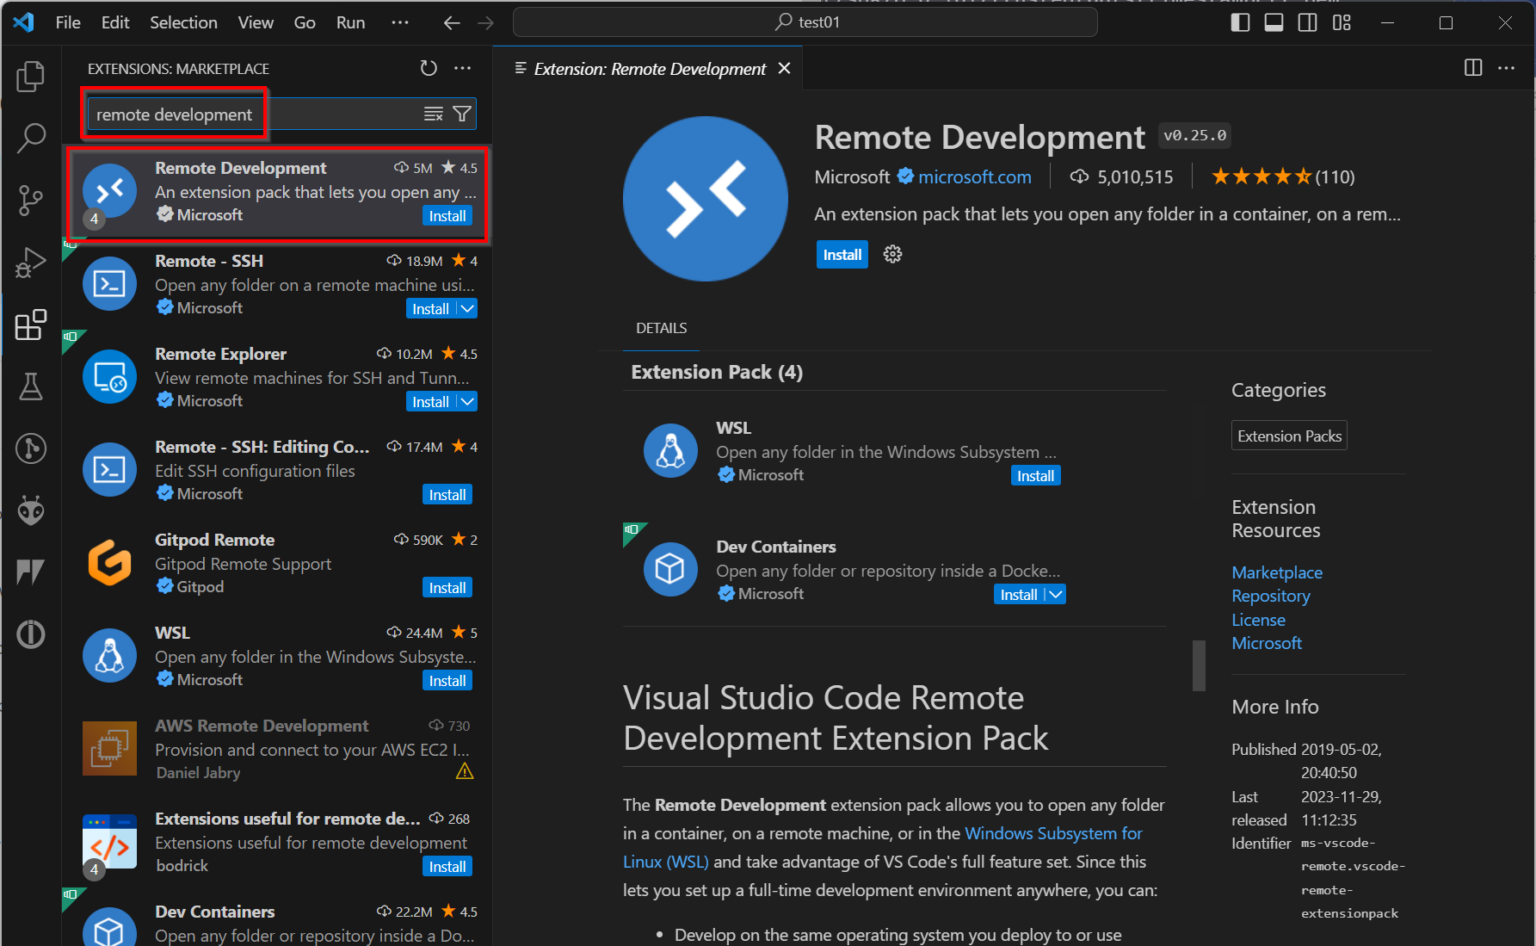Image resolution: width=1536 pixels, height=946 pixels.
Task: Install the Remote Development extension pack
Action: coord(841,254)
